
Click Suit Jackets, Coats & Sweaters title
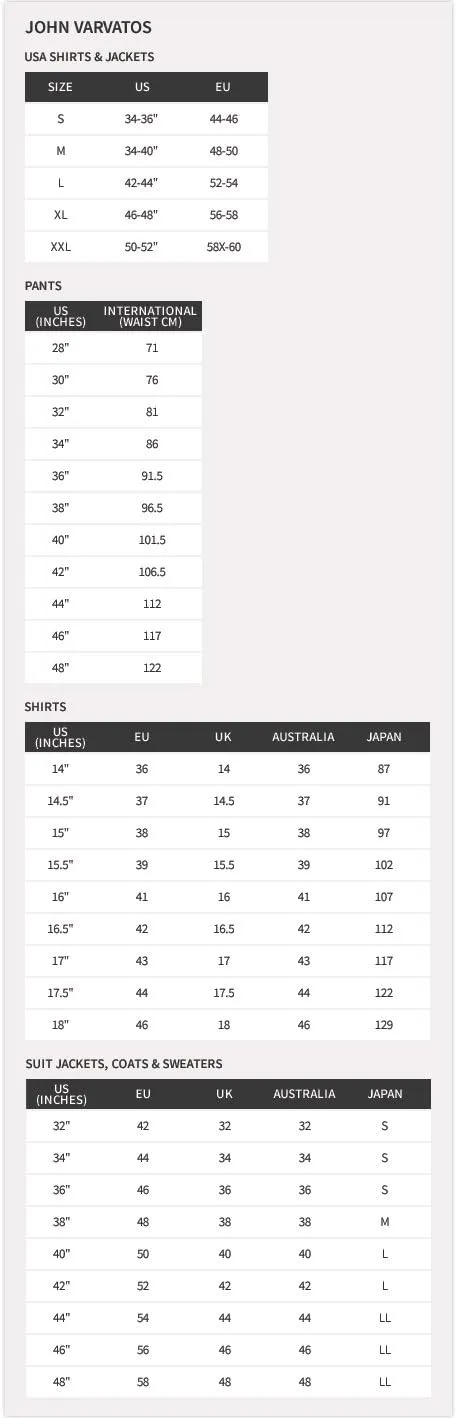[124, 1064]
